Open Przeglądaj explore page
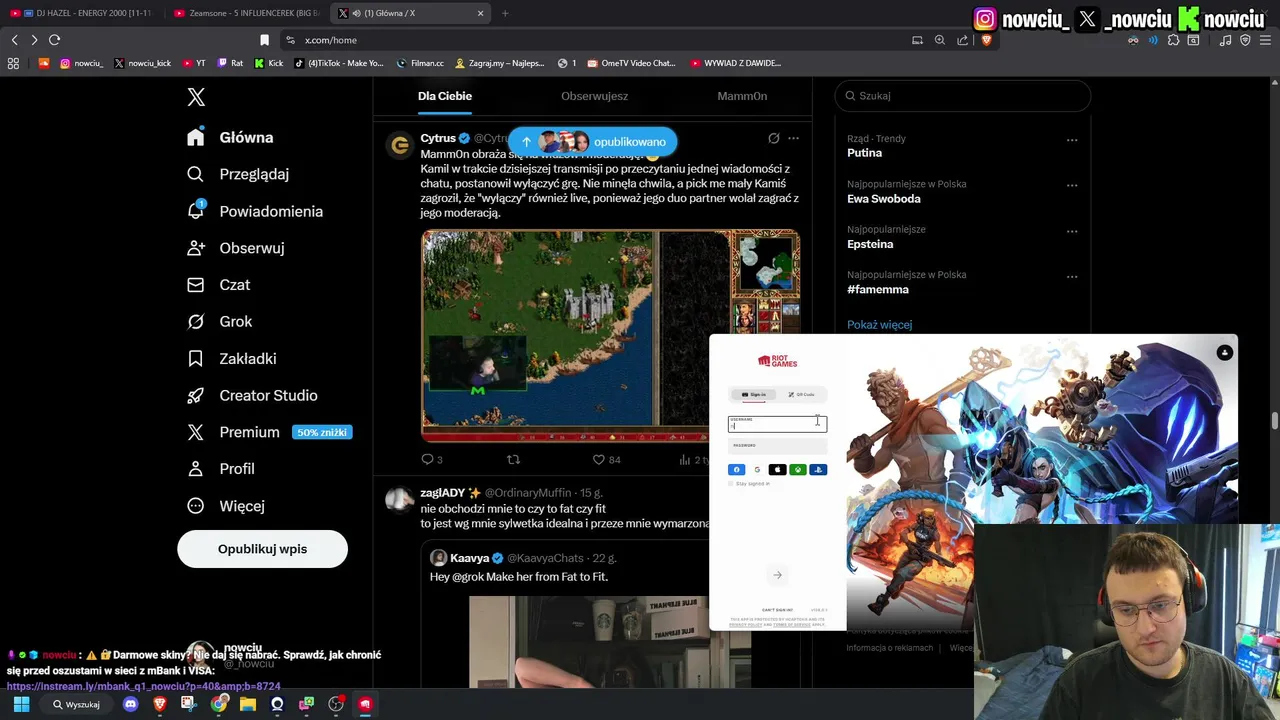Image resolution: width=1280 pixels, height=720 pixels. tap(238, 174)
